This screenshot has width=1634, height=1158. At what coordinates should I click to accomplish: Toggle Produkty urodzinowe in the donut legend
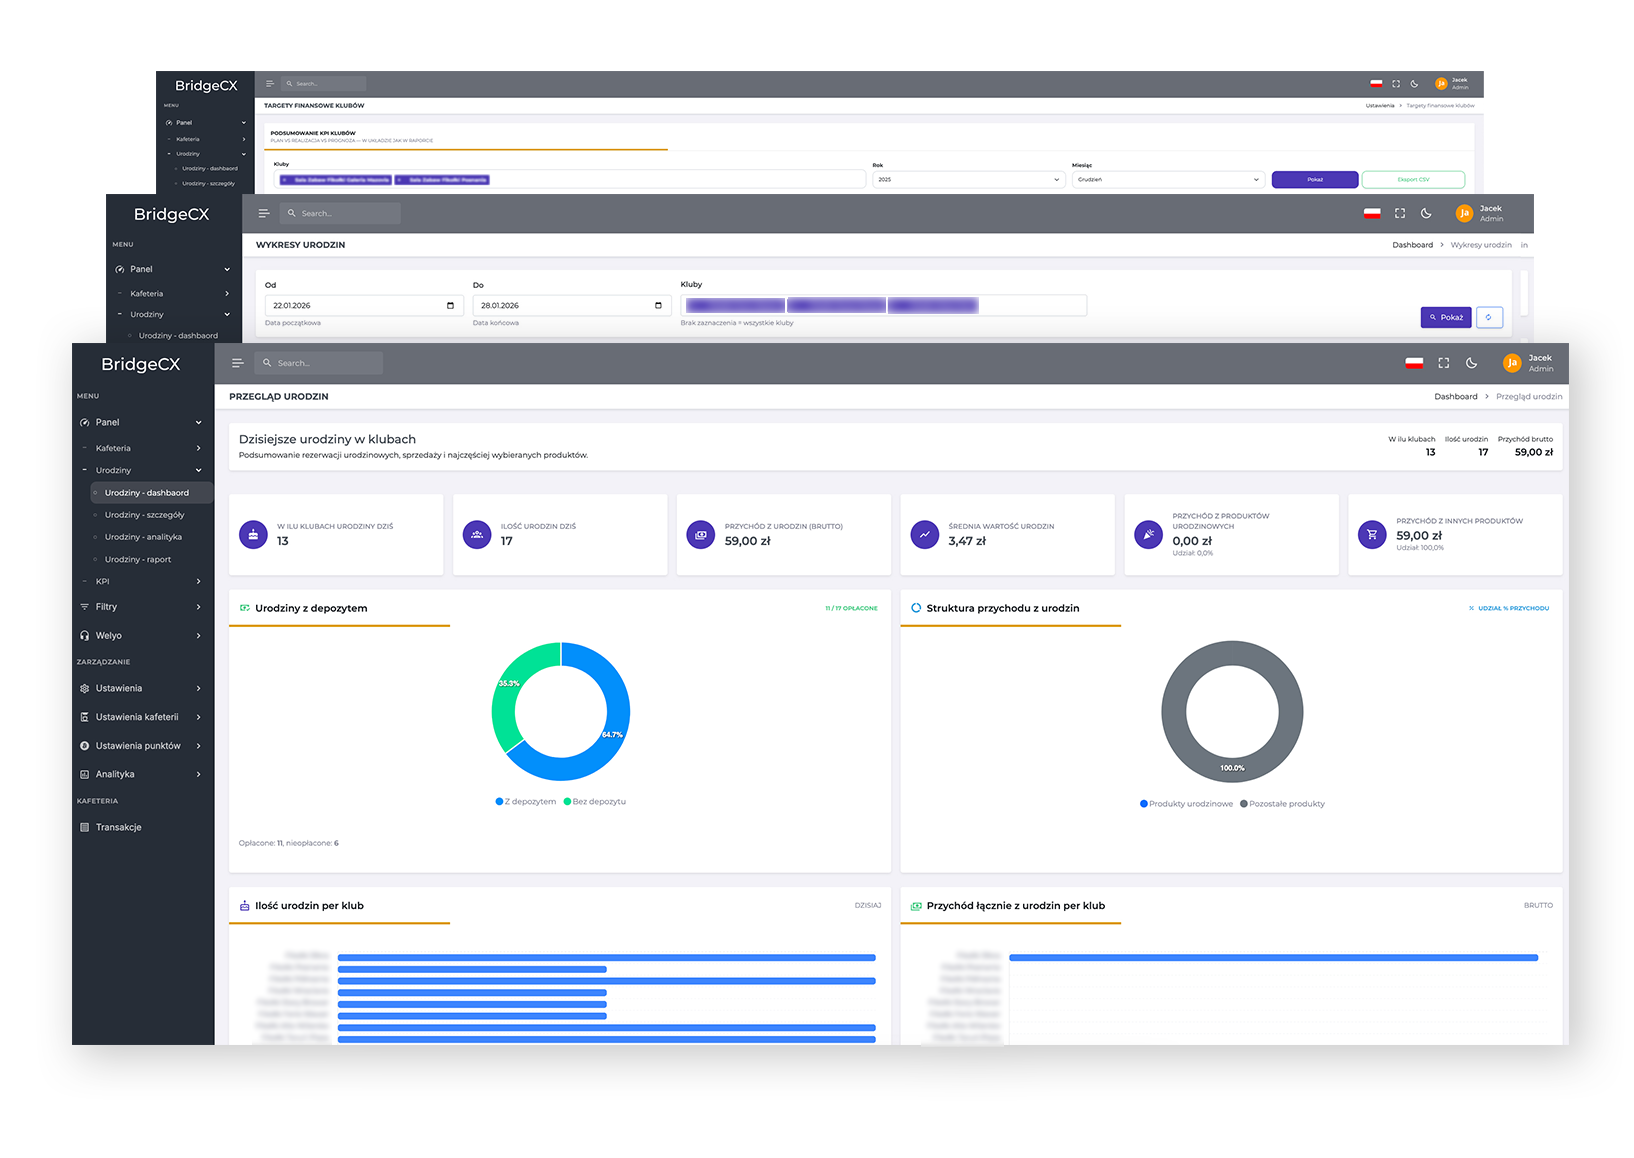point(1186,803)
